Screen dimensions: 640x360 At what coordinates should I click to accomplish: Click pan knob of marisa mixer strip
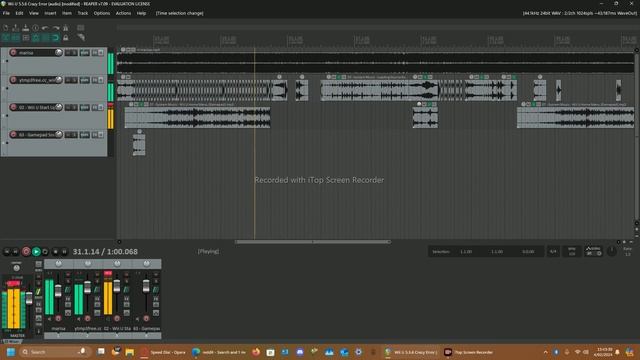[x=58, y=264]
